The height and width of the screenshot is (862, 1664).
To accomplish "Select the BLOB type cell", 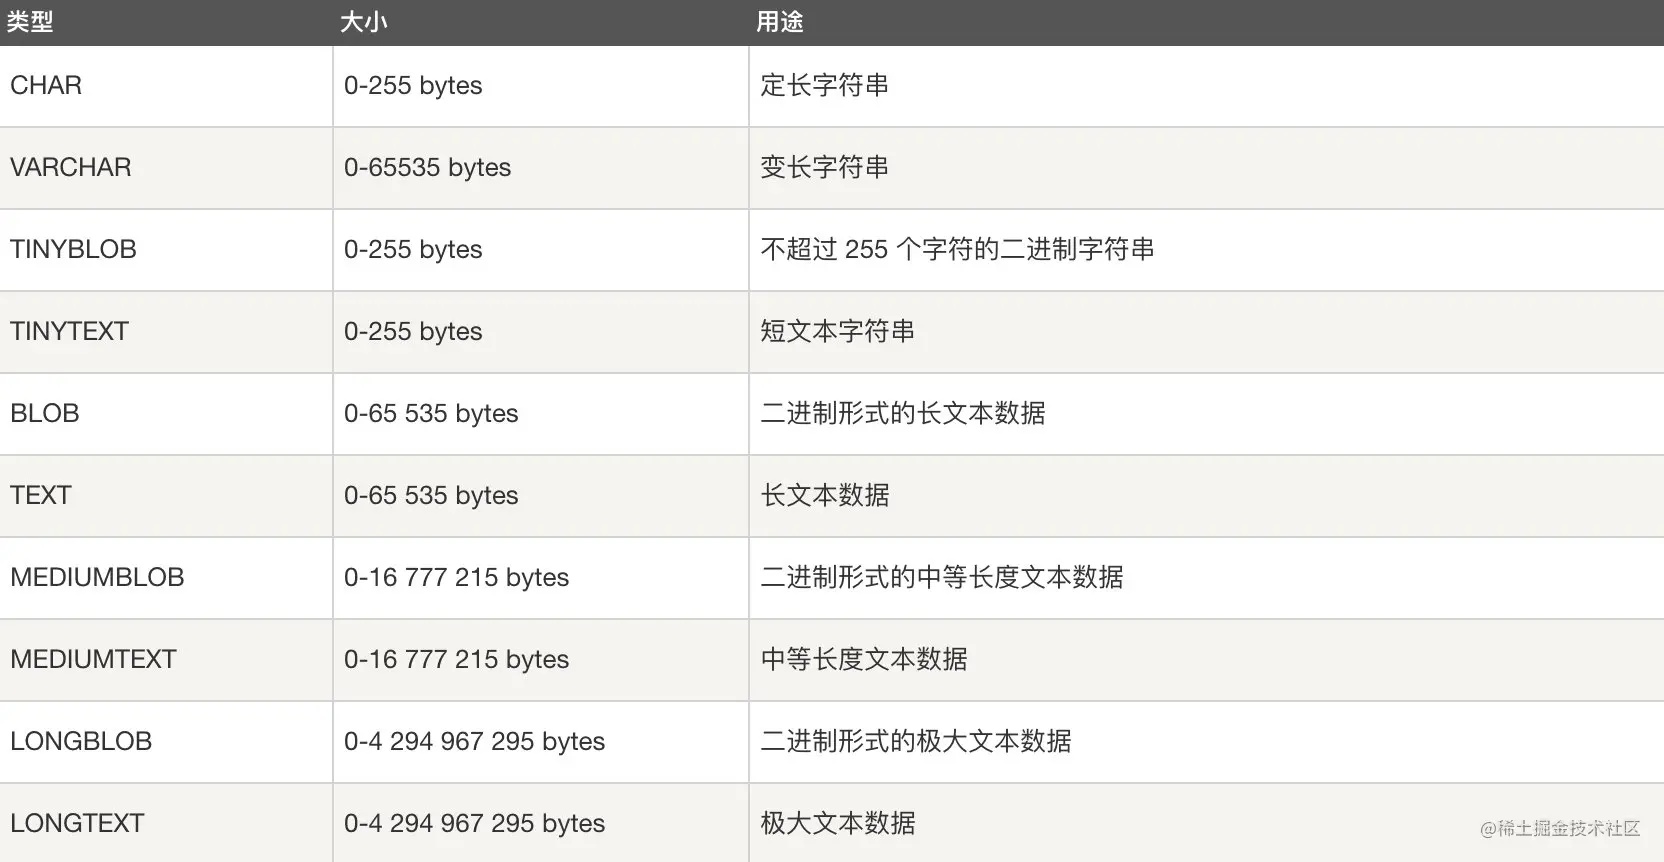I will 44,414.
